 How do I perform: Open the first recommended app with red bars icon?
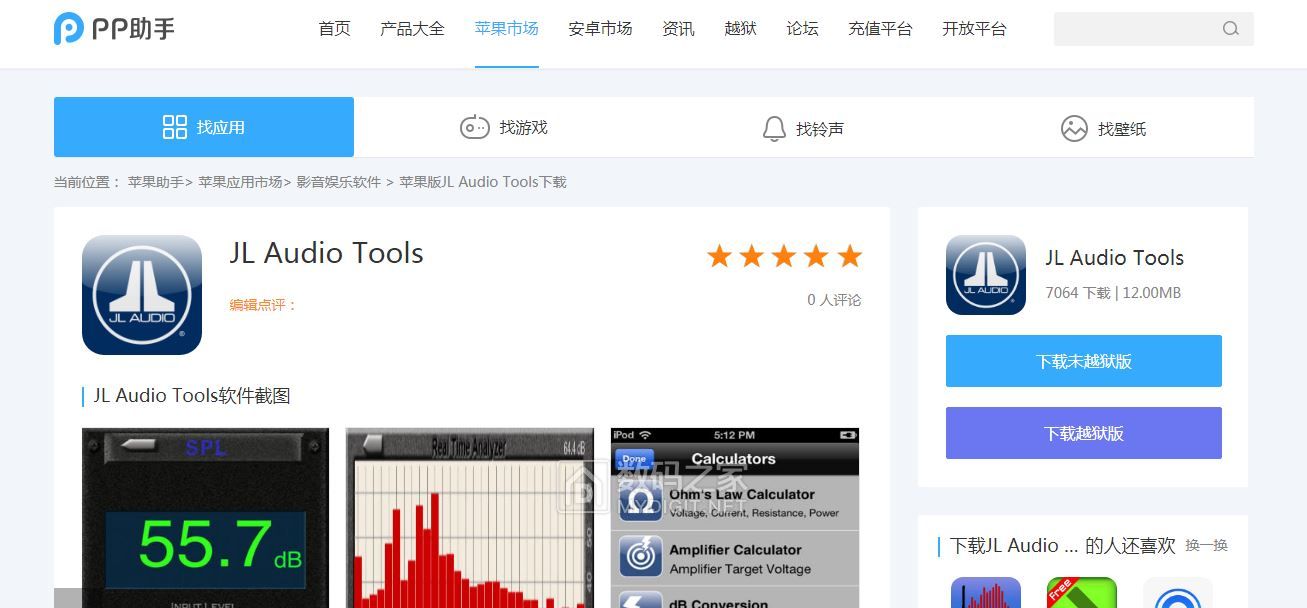[x=986, y=592]
